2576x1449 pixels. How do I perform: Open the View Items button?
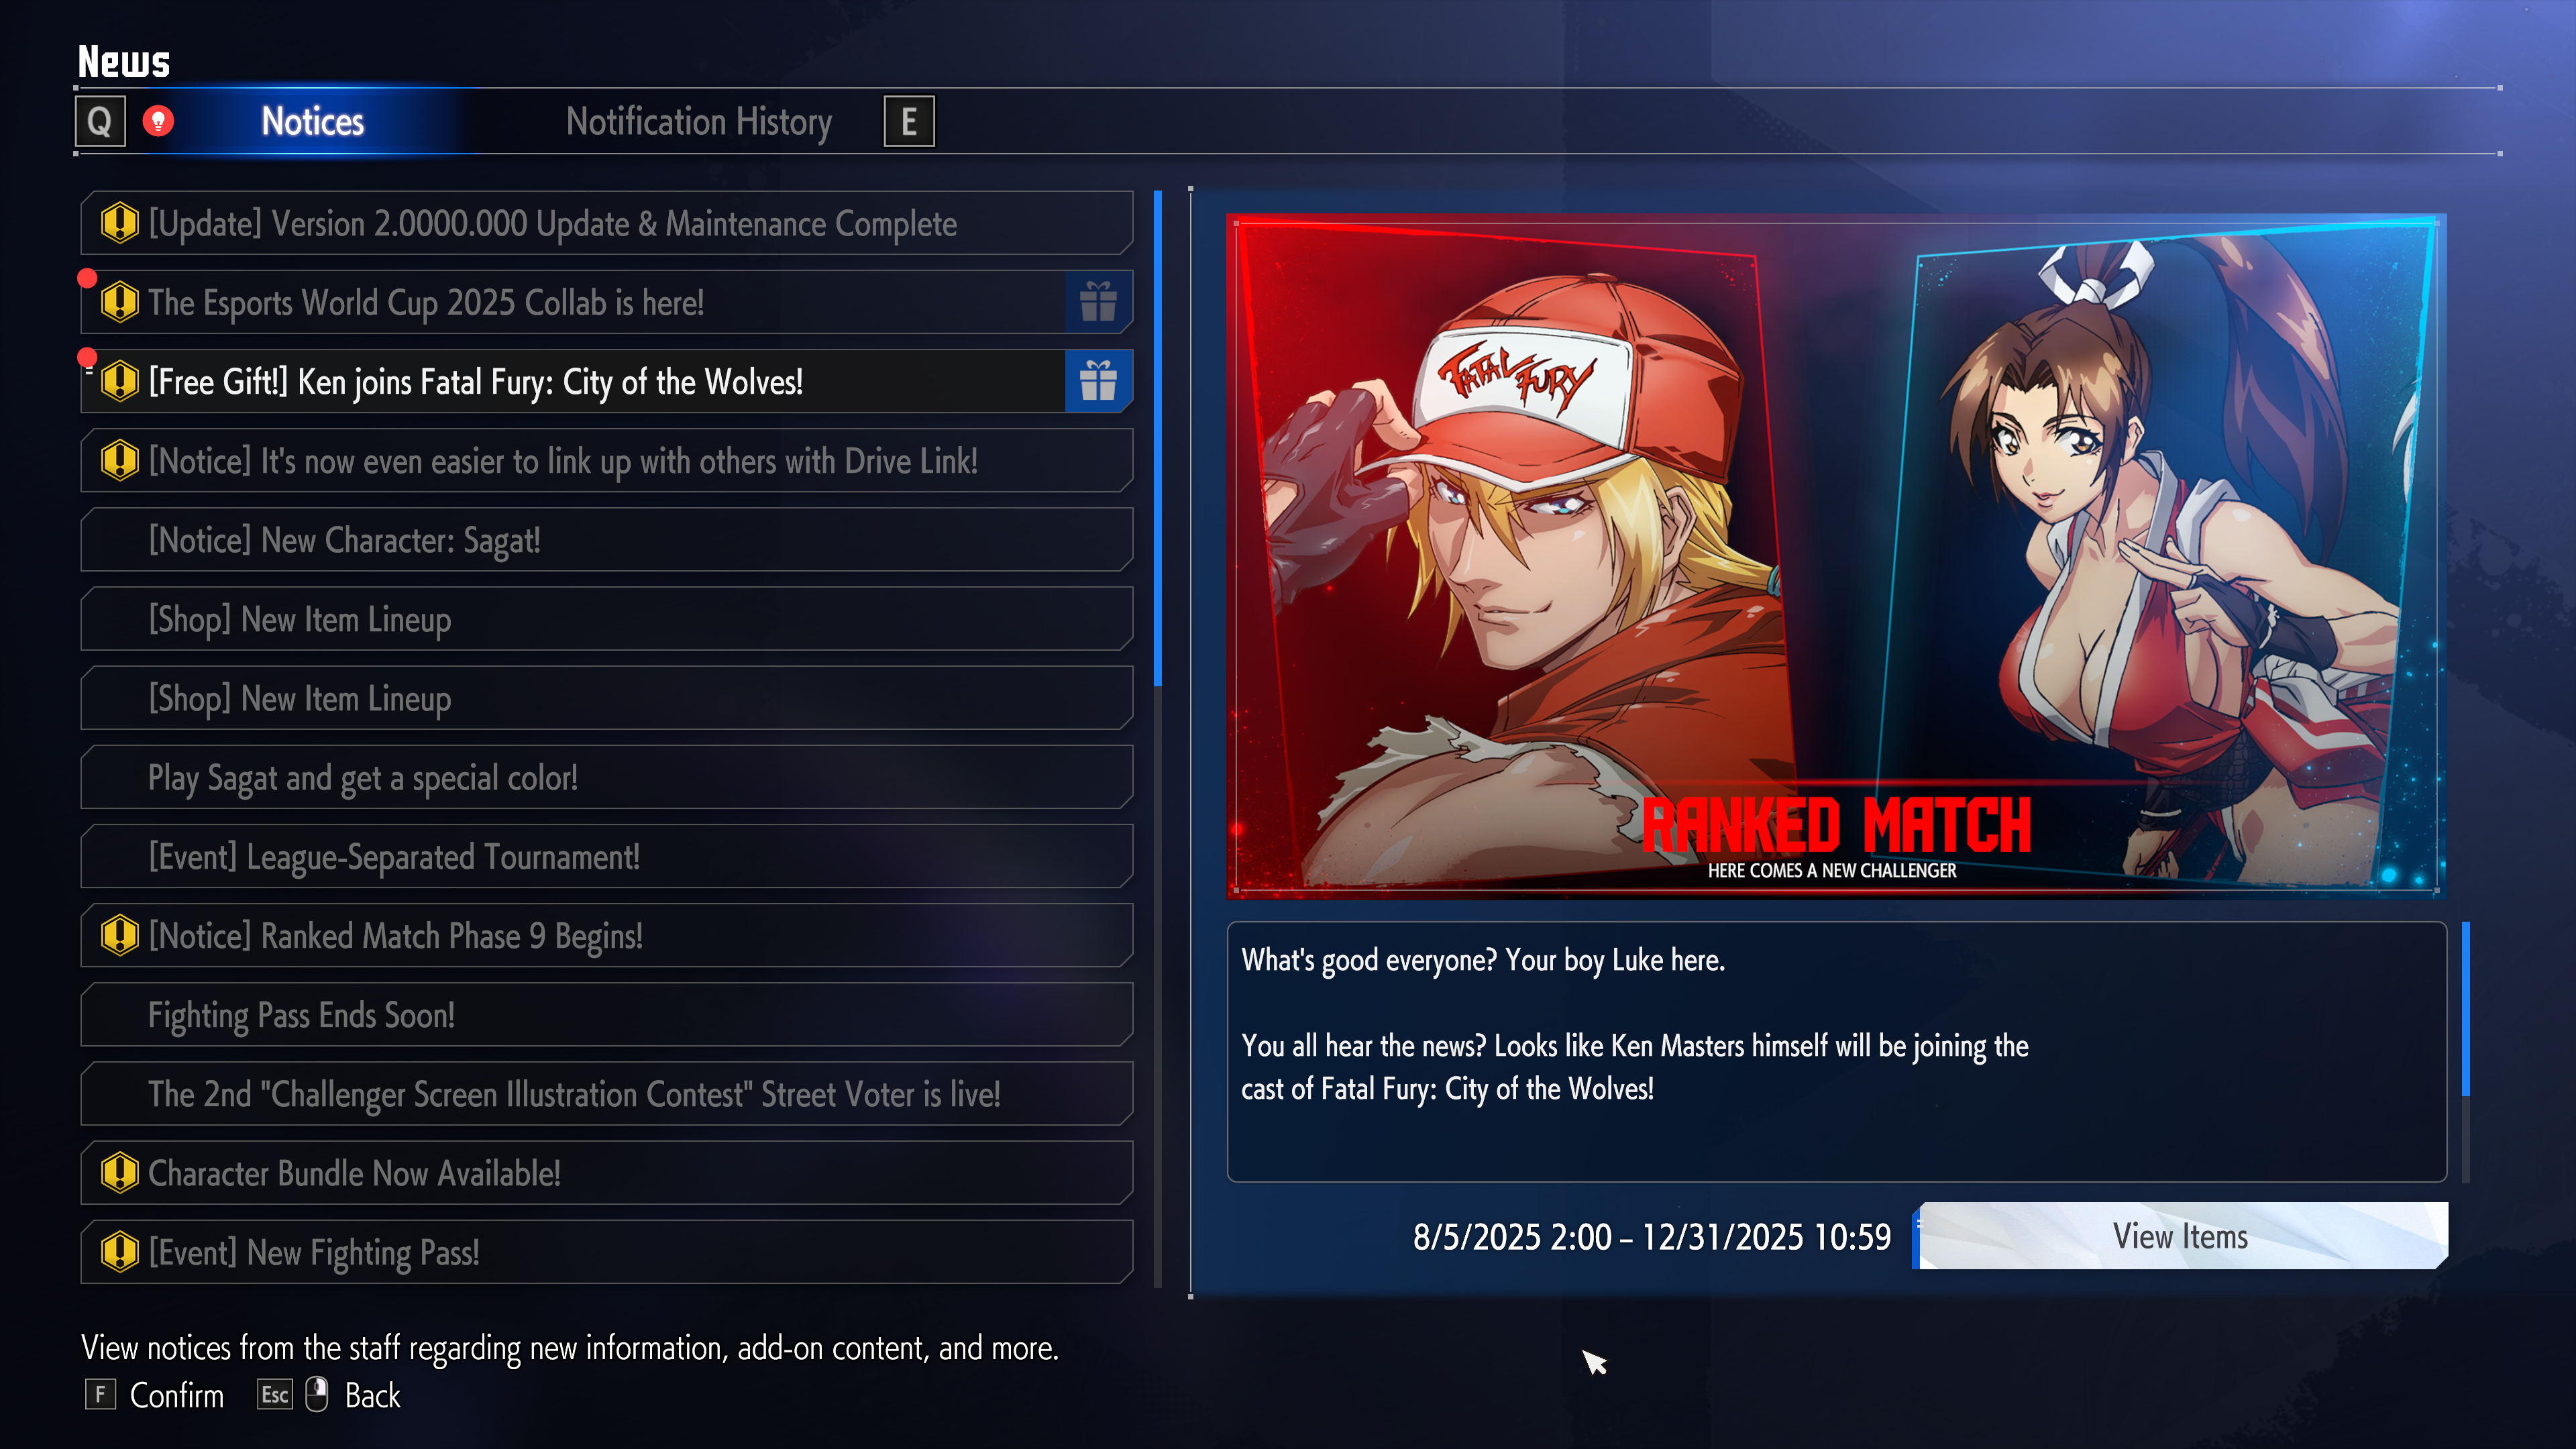[2180, 1236]
